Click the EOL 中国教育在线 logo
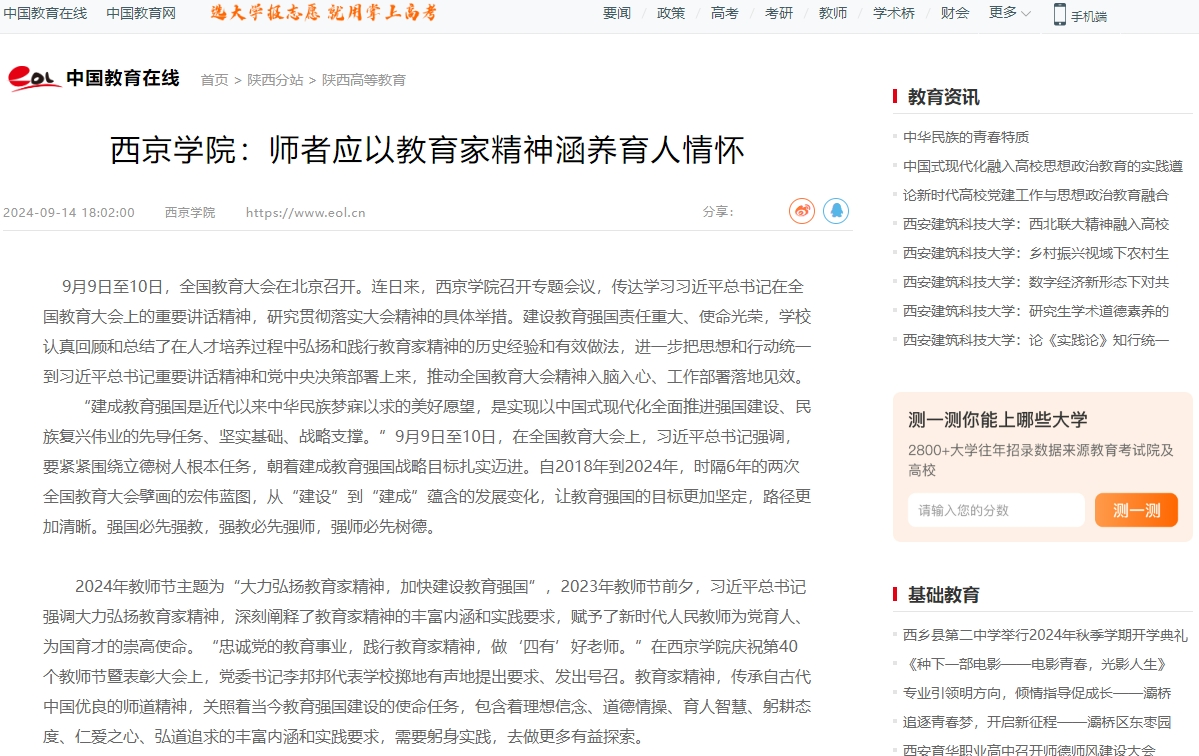Screen dimensions: 1199x756 pos(94,78)
